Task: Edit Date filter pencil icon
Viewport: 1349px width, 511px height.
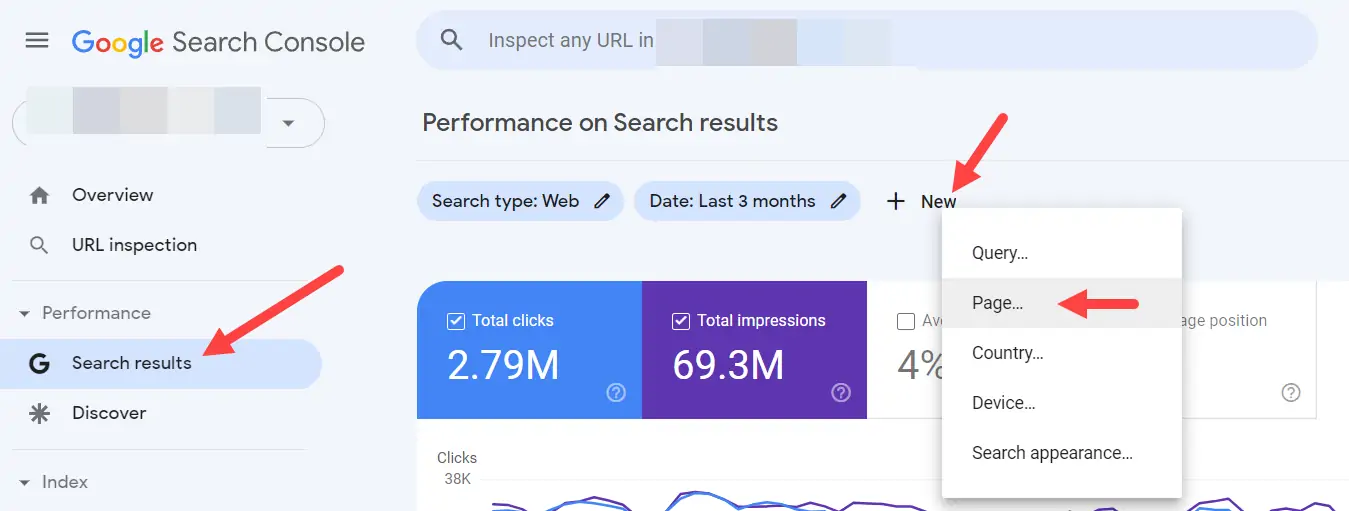Action: click(x=838, y=201)
